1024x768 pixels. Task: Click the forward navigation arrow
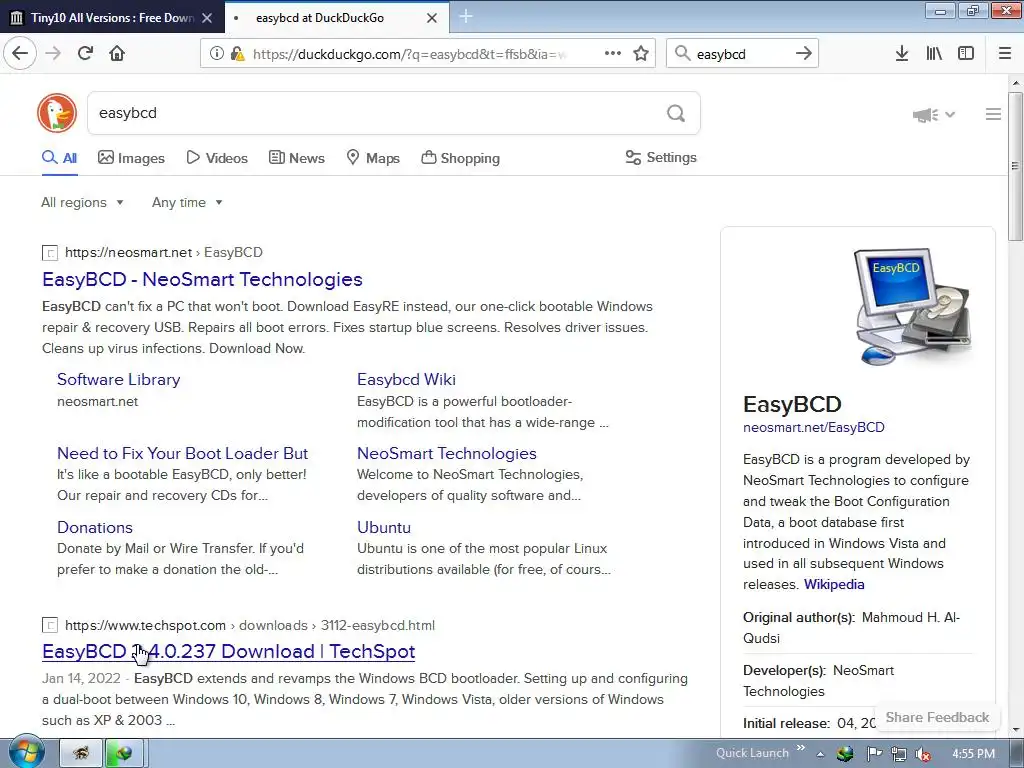tap(53, 53)
